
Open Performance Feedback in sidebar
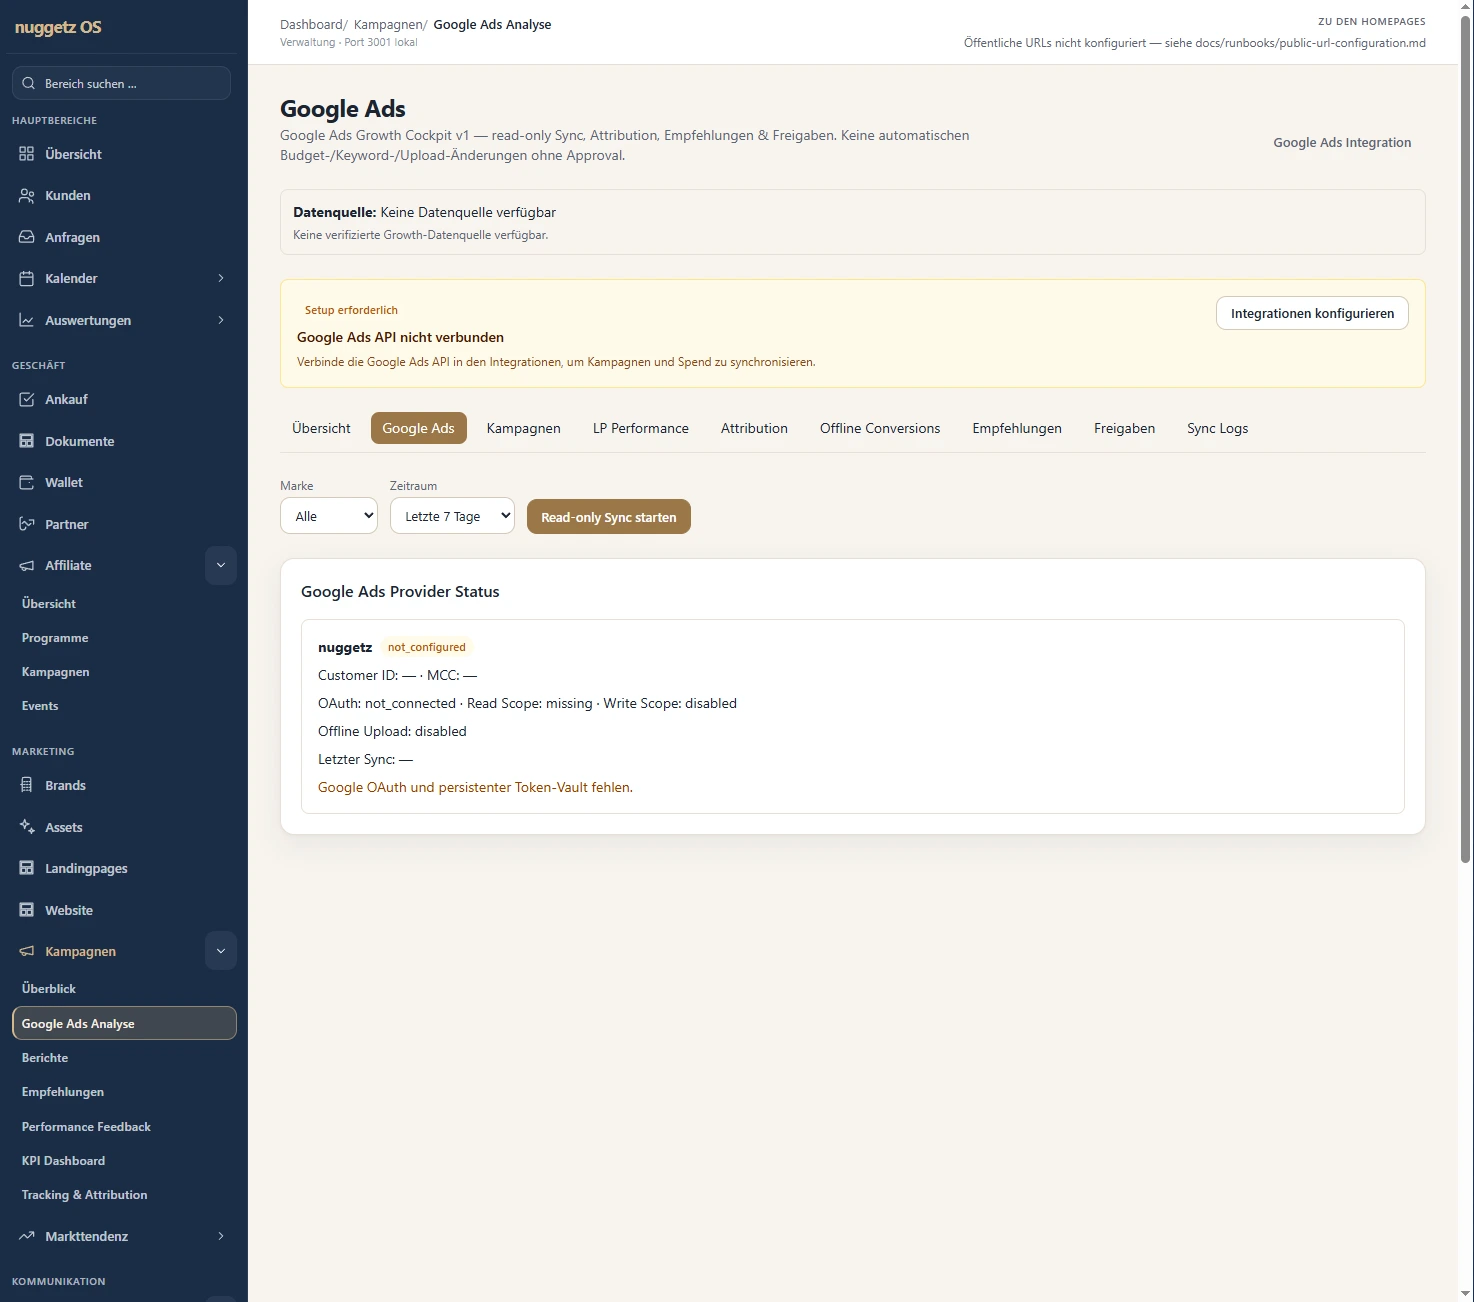point(86,1127)
